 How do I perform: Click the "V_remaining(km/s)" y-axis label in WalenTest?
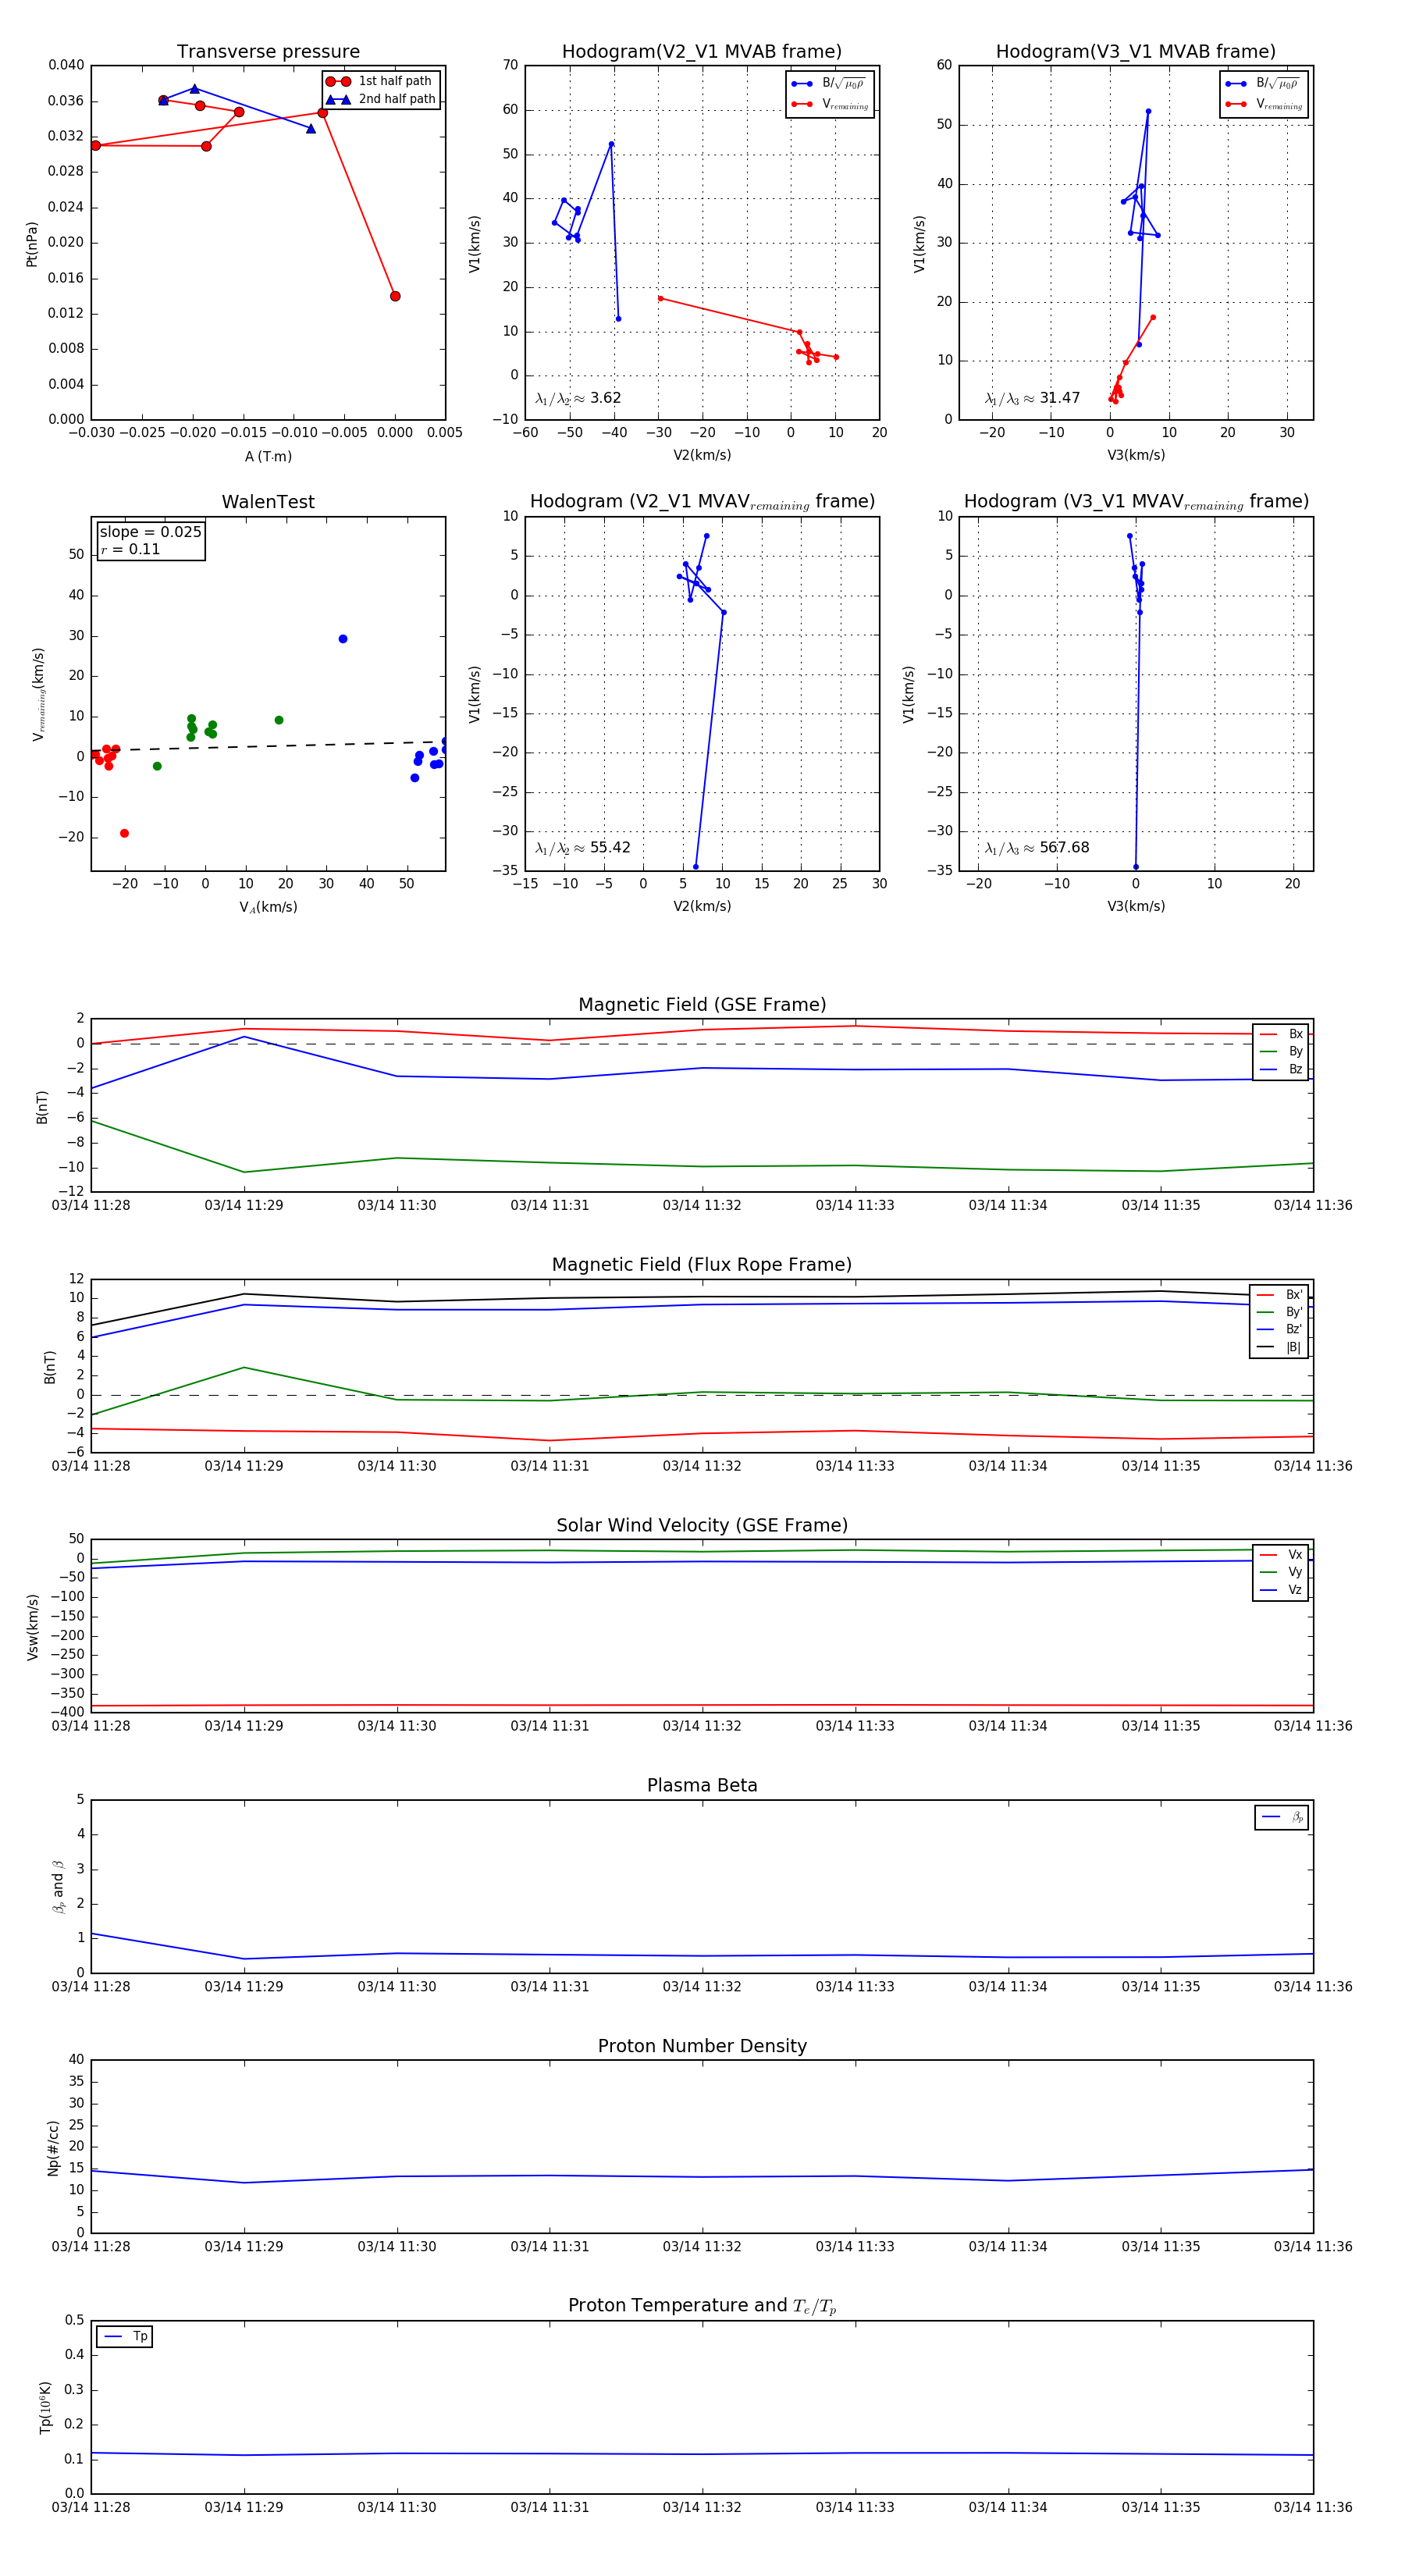38,694
